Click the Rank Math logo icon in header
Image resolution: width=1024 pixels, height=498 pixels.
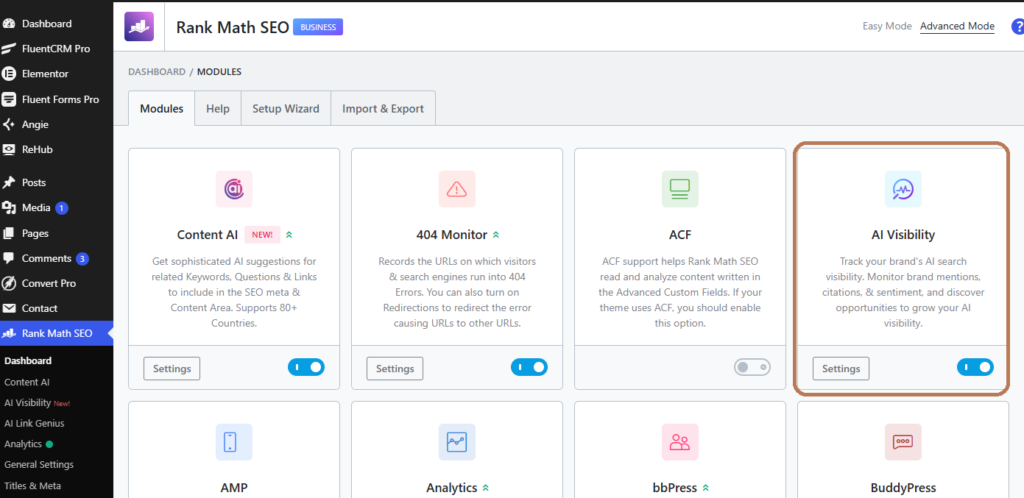click(x=139, y=27)
